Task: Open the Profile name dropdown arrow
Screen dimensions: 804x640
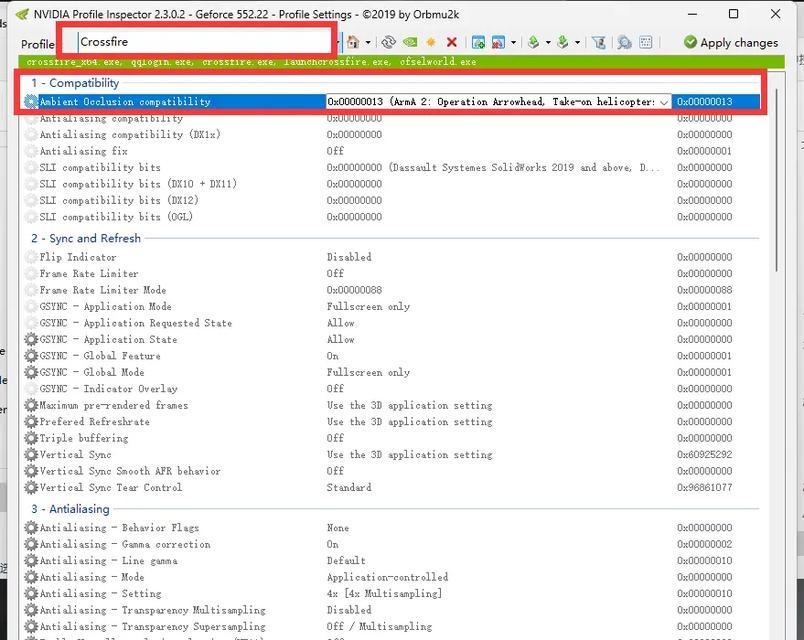Action: [338, 42]
